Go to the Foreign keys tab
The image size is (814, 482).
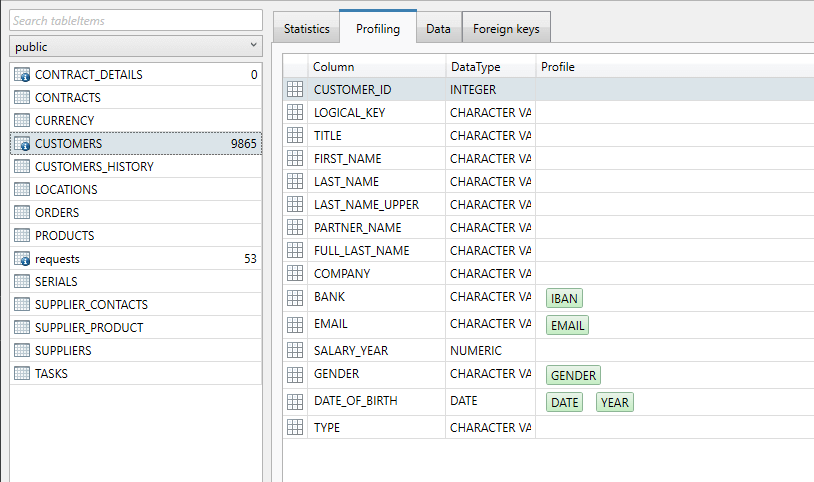[506, 29]
